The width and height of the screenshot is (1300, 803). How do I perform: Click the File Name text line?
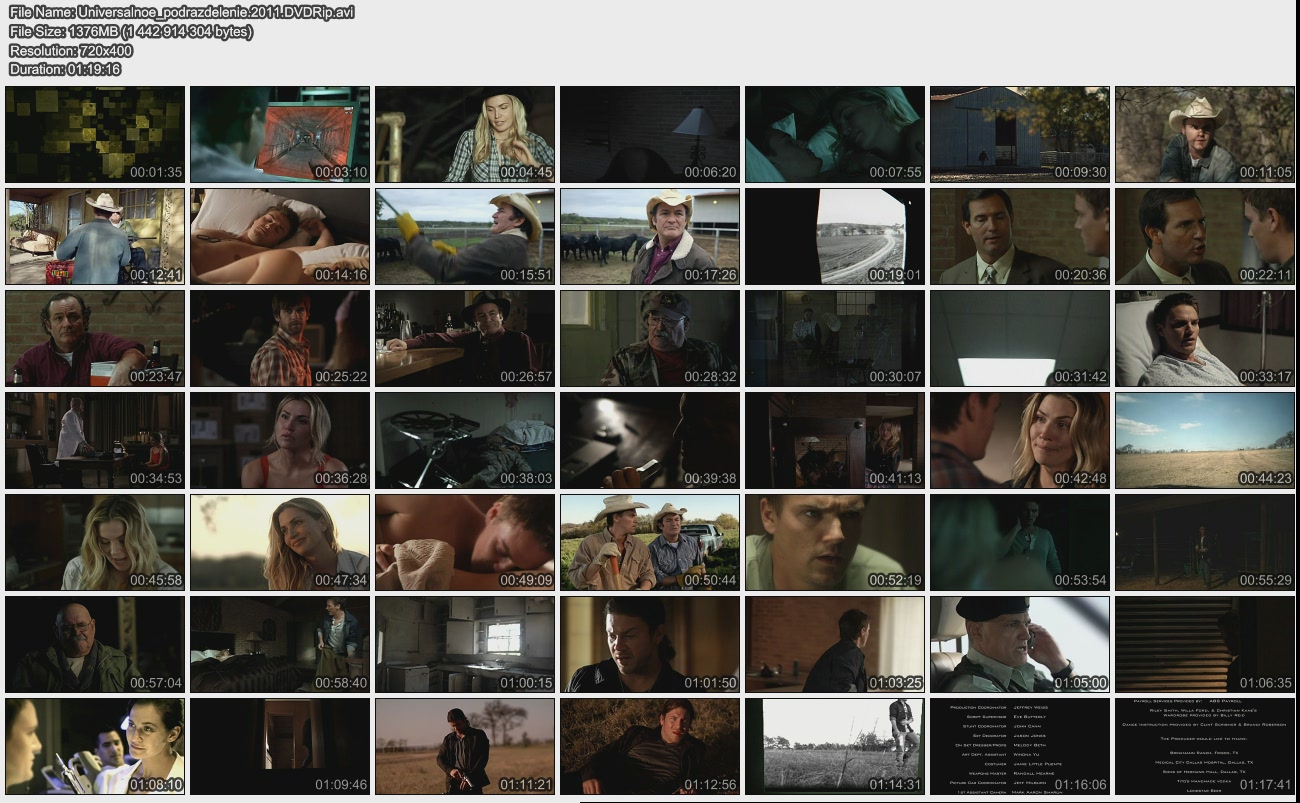(181, 12)
